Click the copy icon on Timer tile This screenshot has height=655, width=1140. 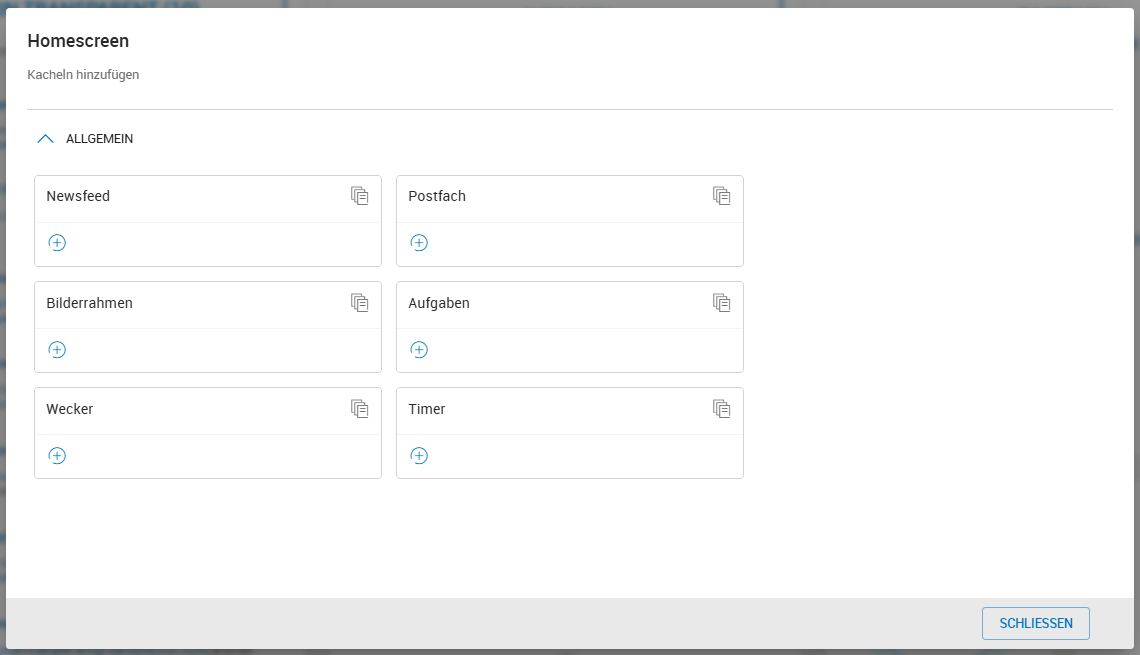point(721,409)
